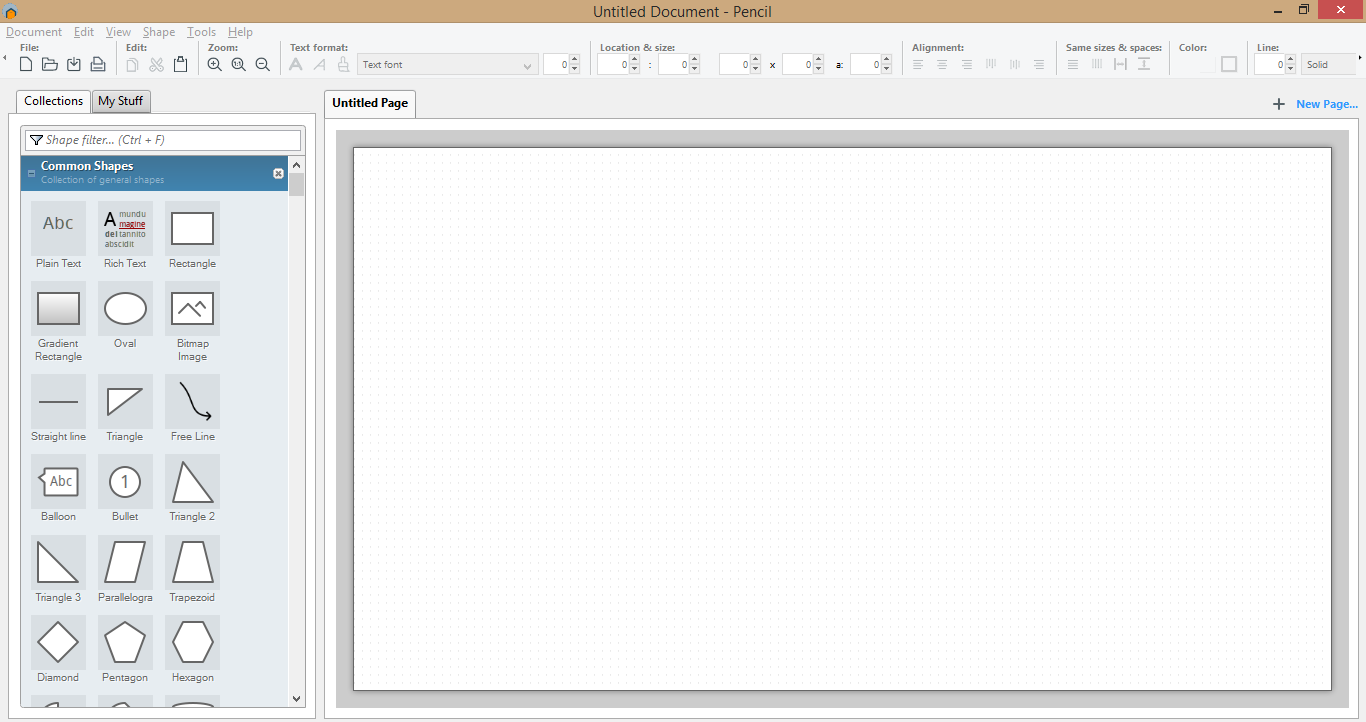This screenshot has width=1366, height=722.
Task: Save the document using the save icon
Action: 74,65
